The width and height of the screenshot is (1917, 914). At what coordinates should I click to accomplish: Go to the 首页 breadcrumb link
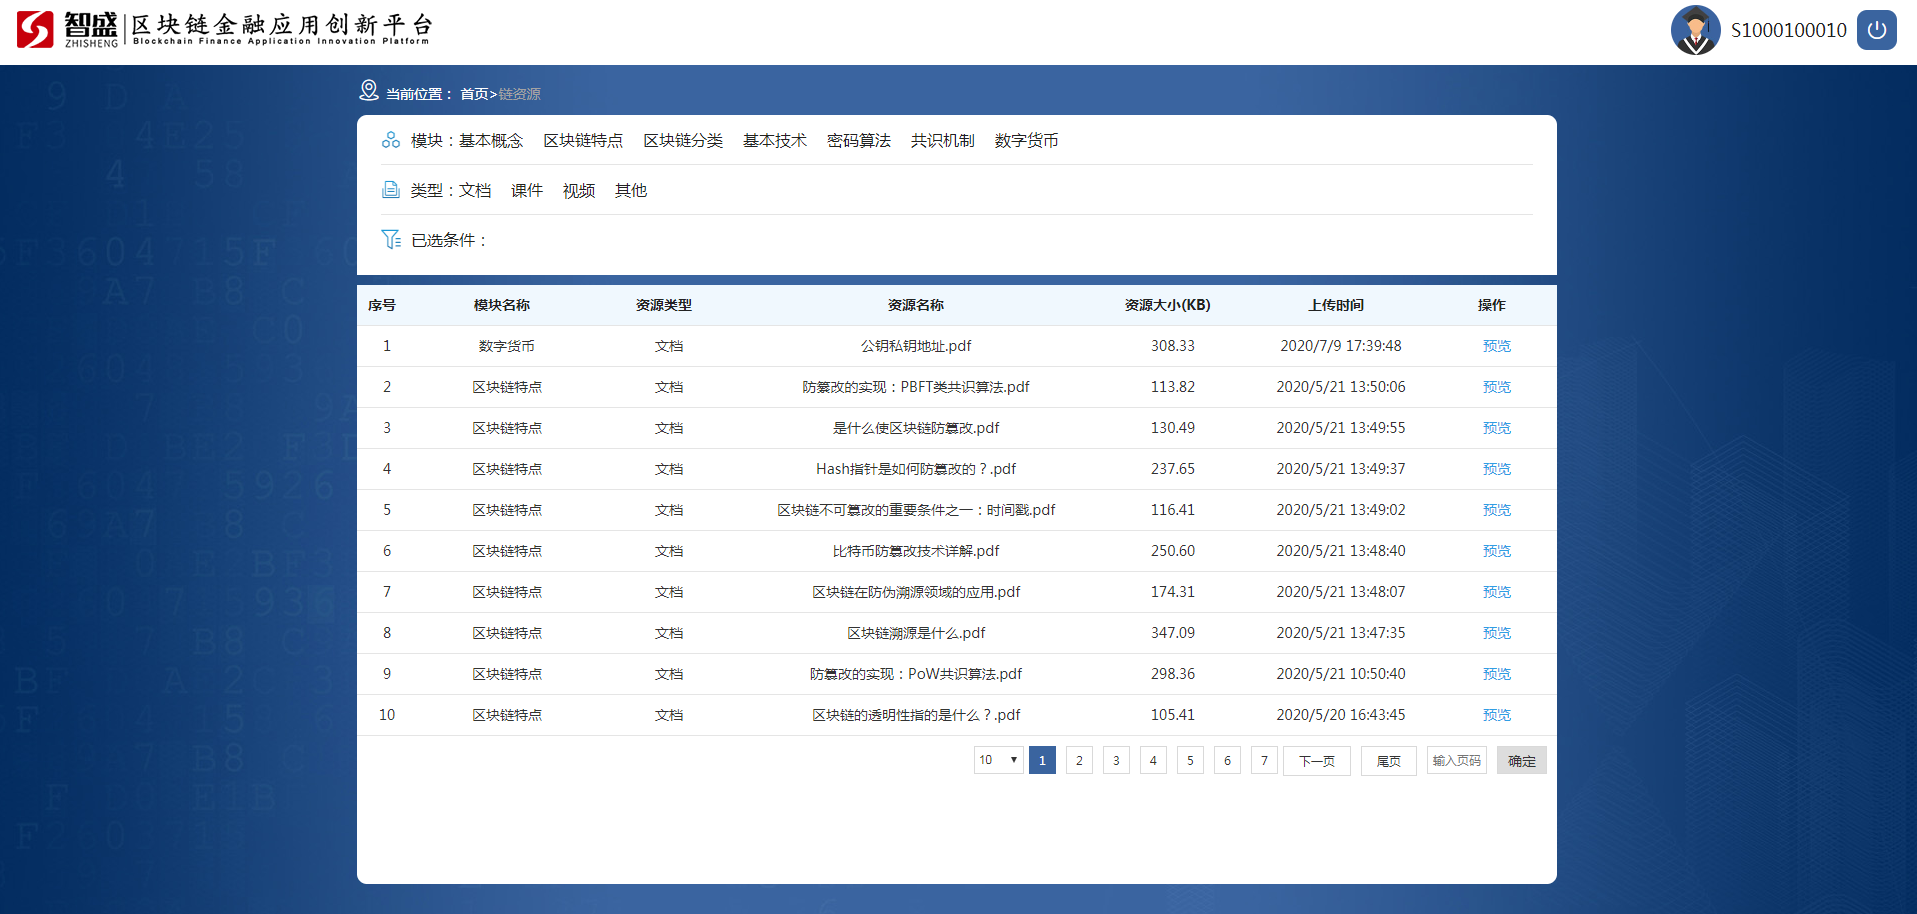tap(474, 94)
